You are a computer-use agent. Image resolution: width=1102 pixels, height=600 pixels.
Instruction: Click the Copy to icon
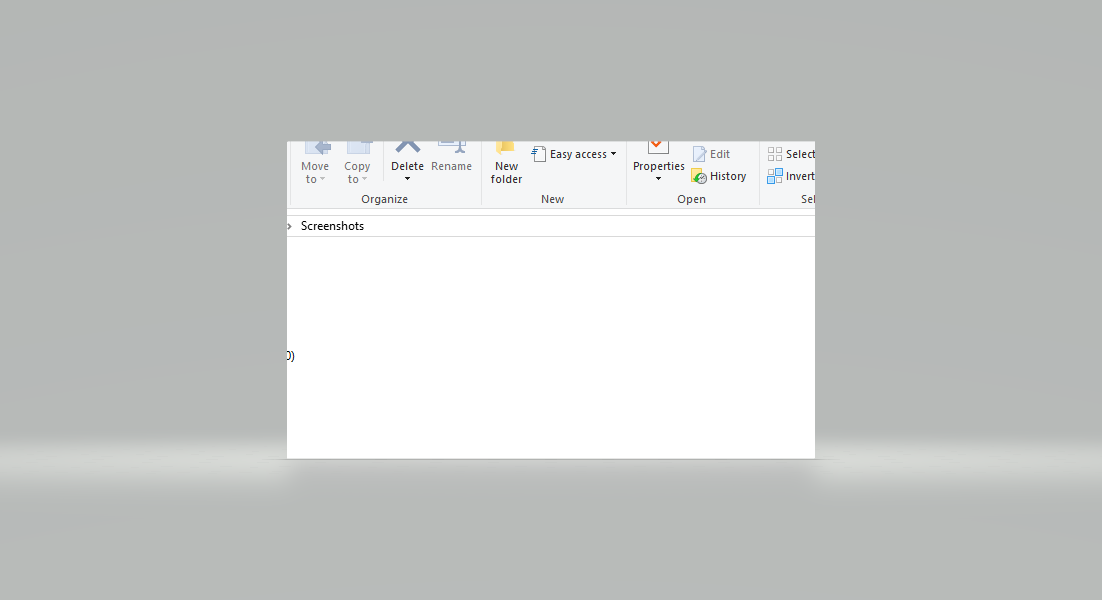358,147
